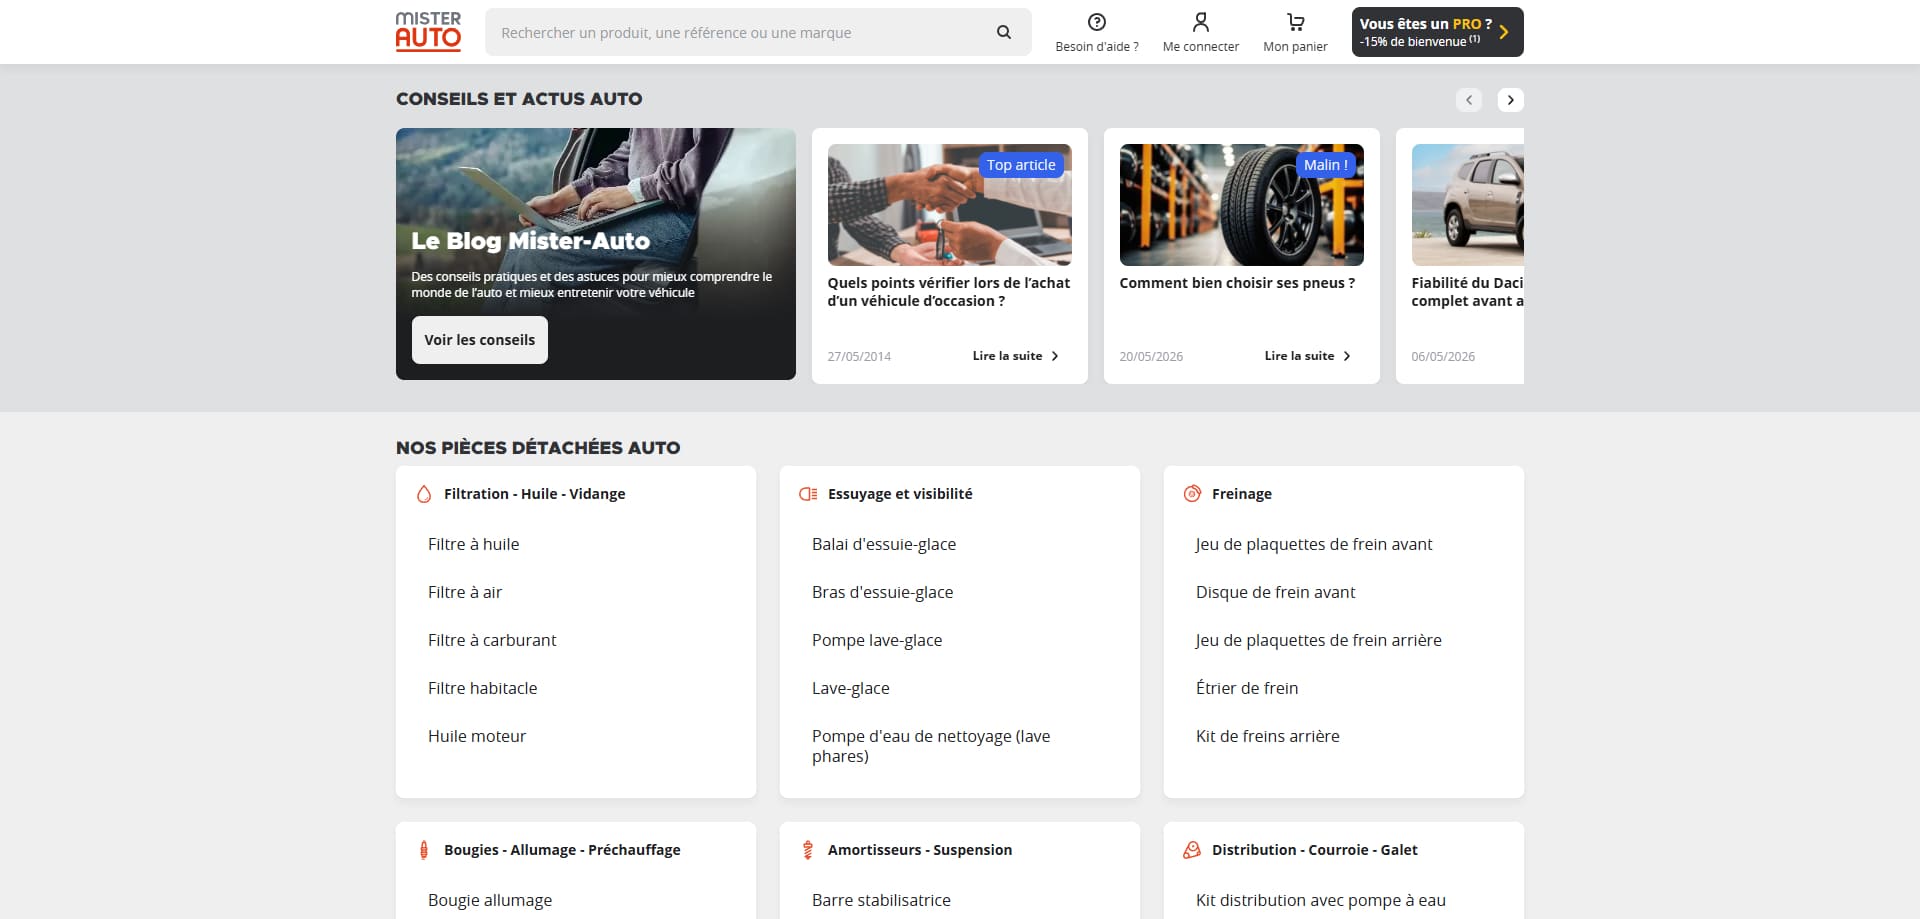The image size is (1920, 919).
Task: Open Bougie allumage link
Action: pyautogui.click(x=490, y=900)
